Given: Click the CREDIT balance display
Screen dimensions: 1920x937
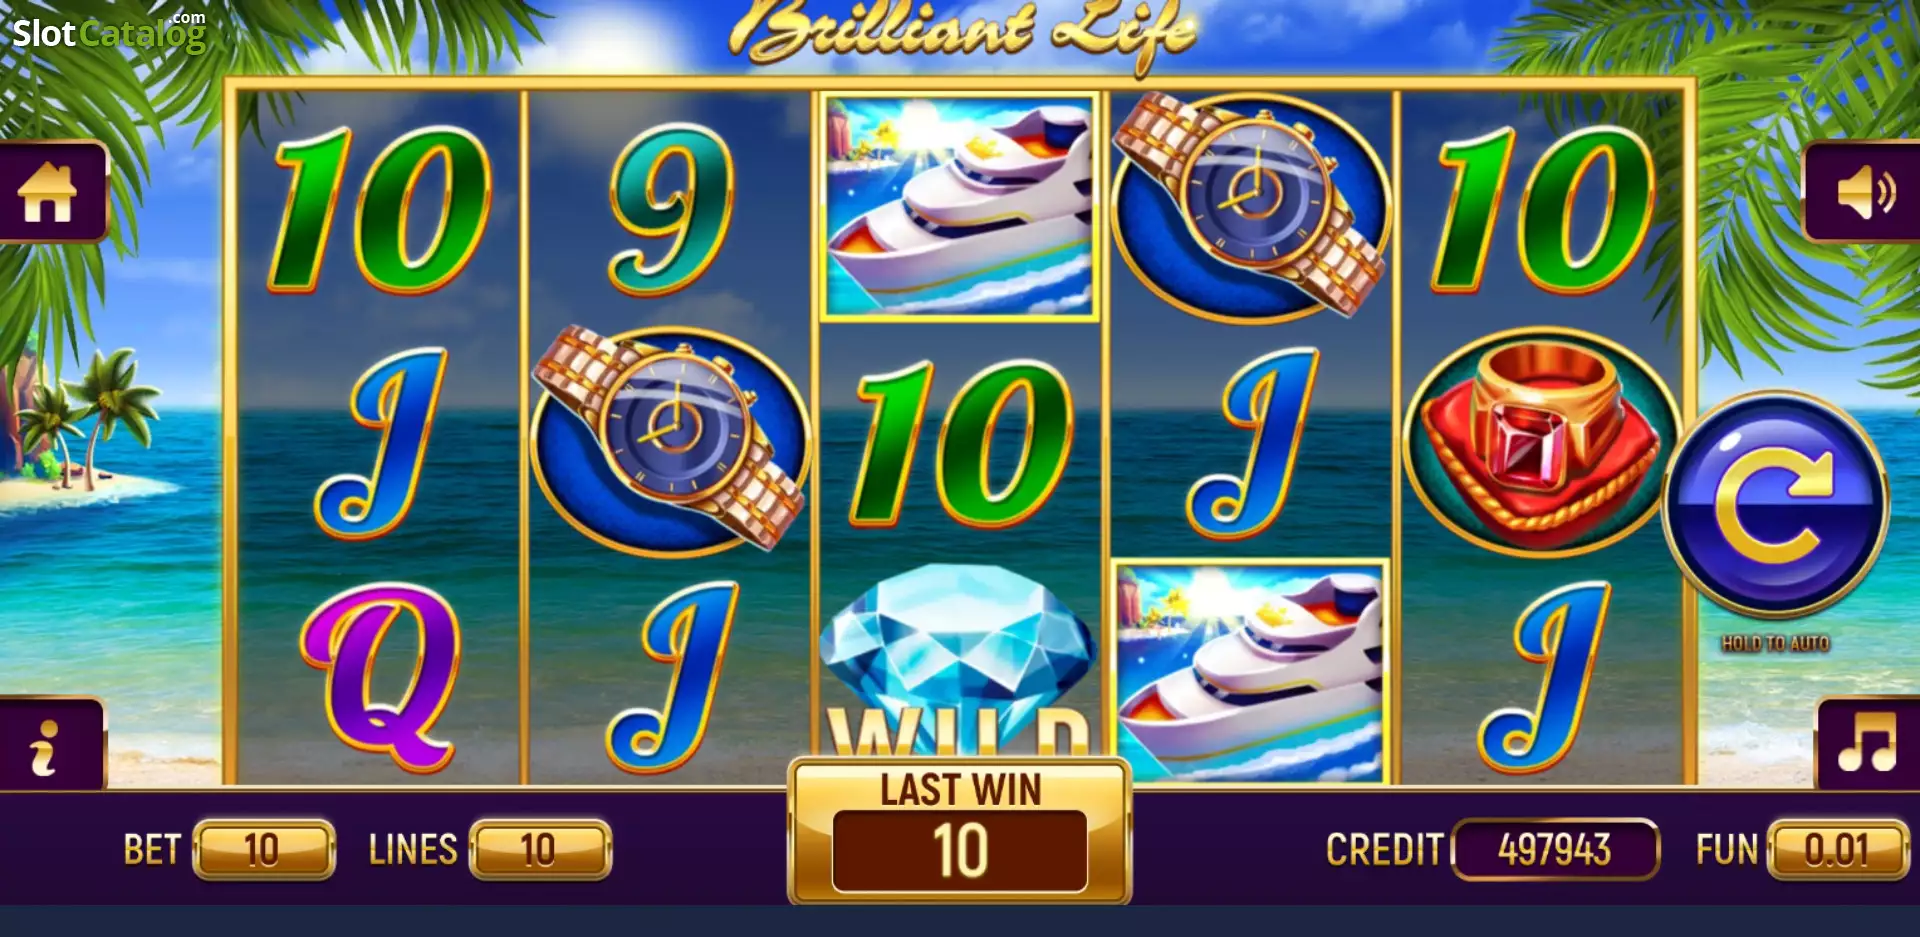Looking at the screenshot, I should pos(1555,849).
